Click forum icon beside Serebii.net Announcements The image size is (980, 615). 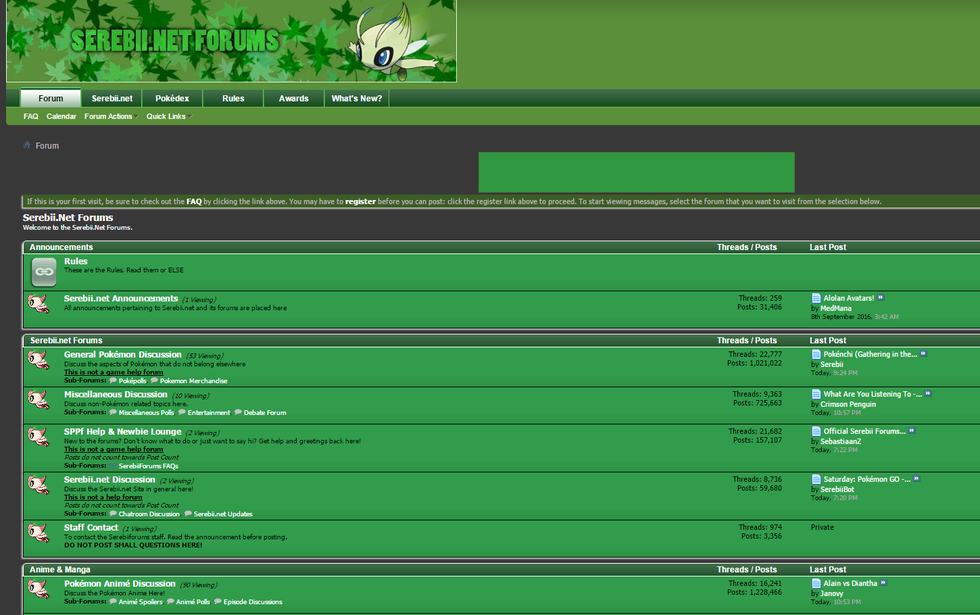pyautogui.click(x=40, y=301)
